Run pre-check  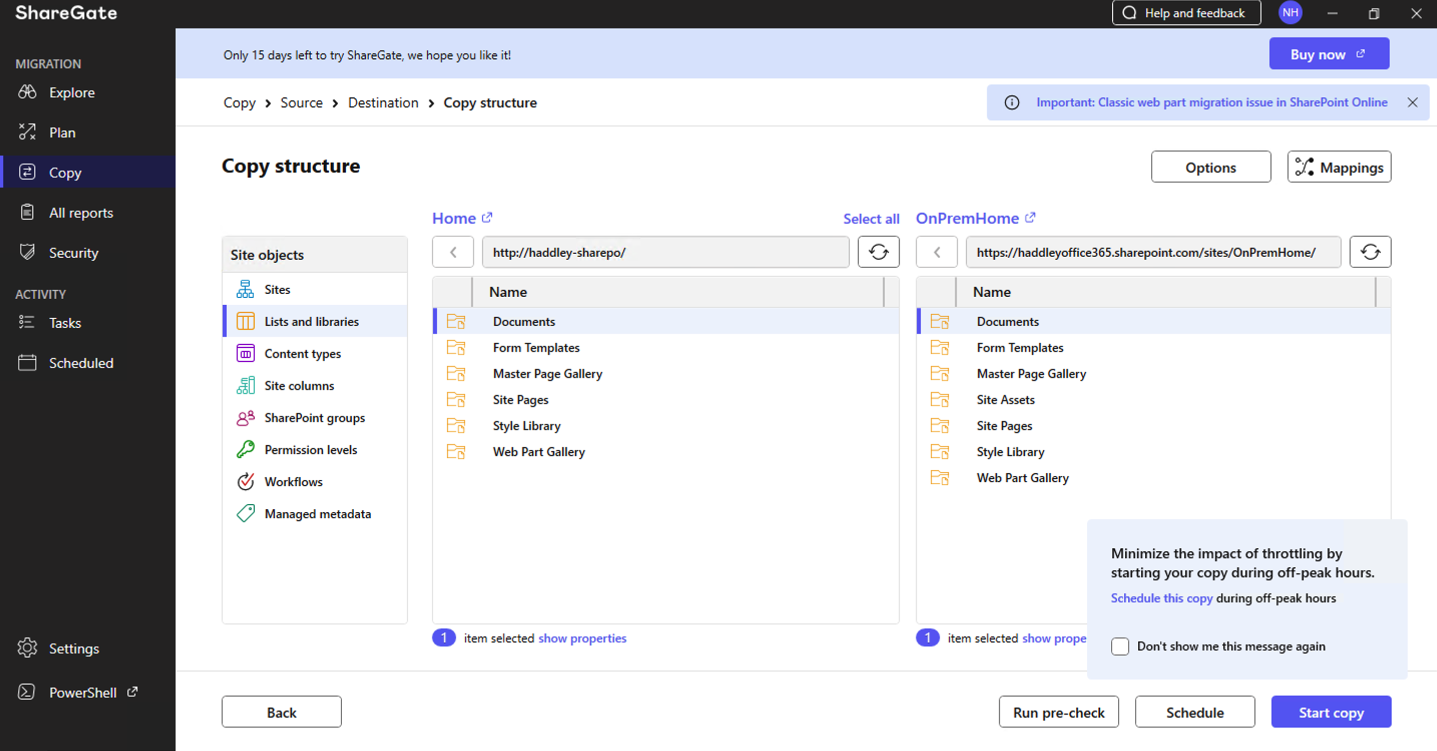pyautogui.click(x=1059, y=712)
